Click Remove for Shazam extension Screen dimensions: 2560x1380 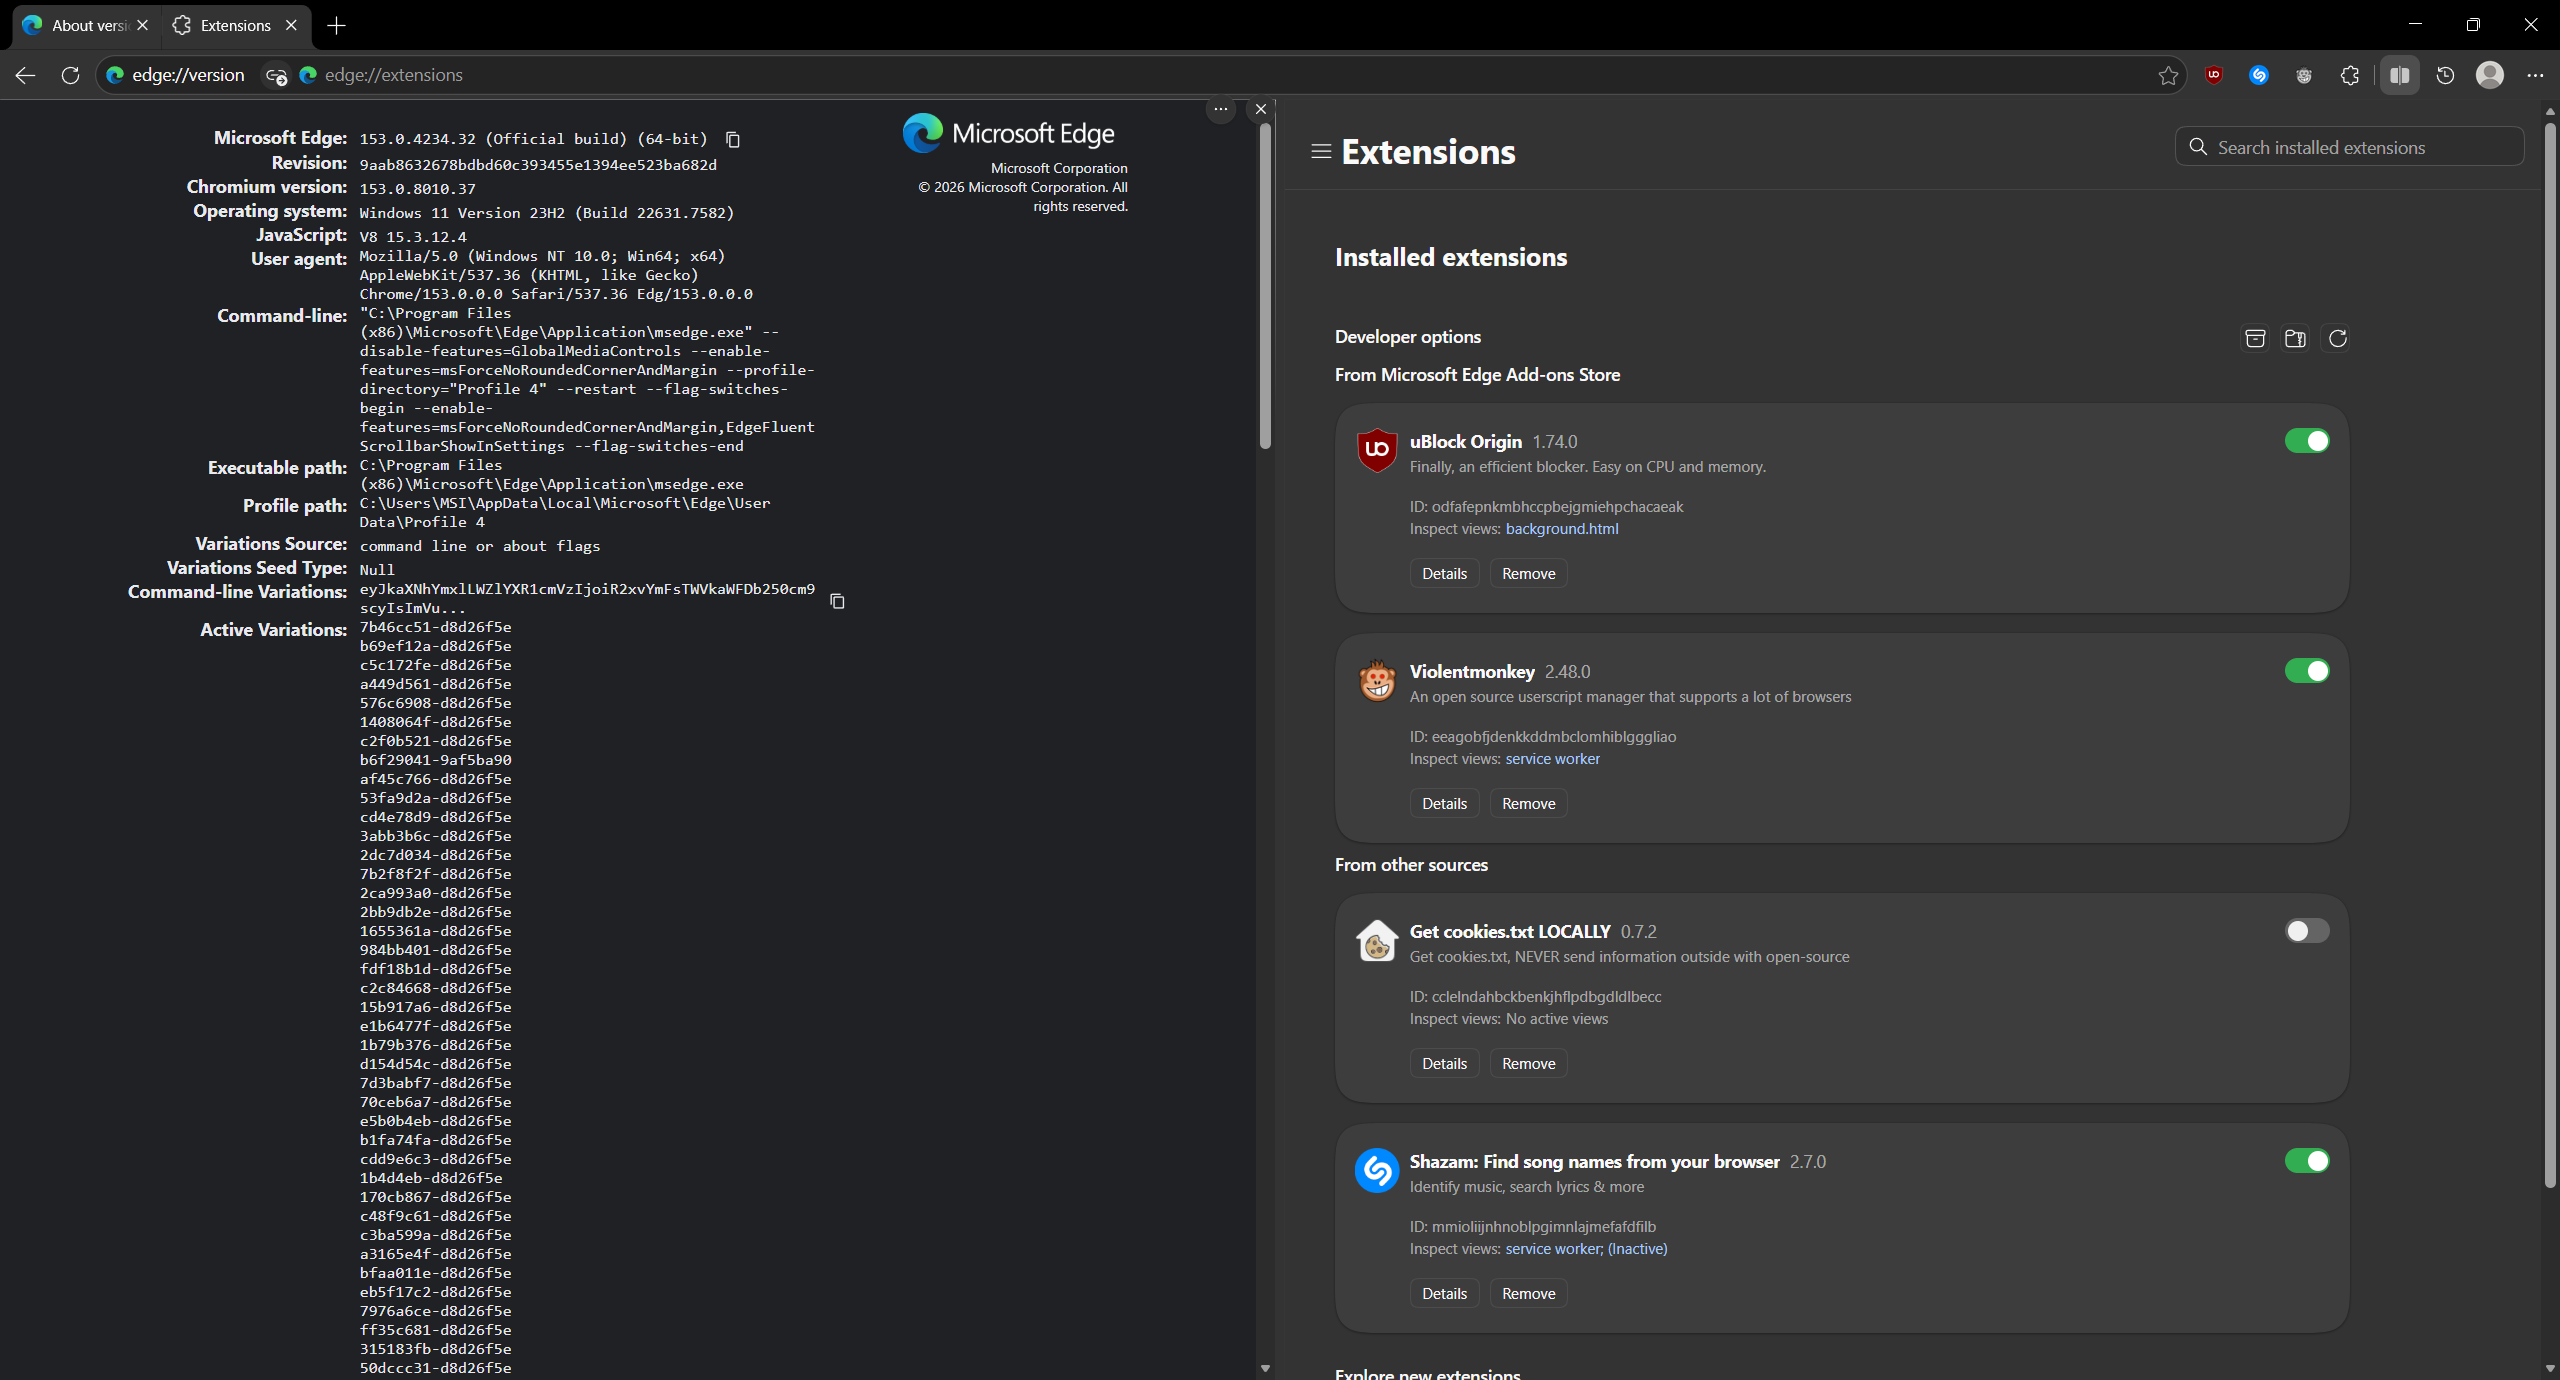[x=1528, y=1293]
